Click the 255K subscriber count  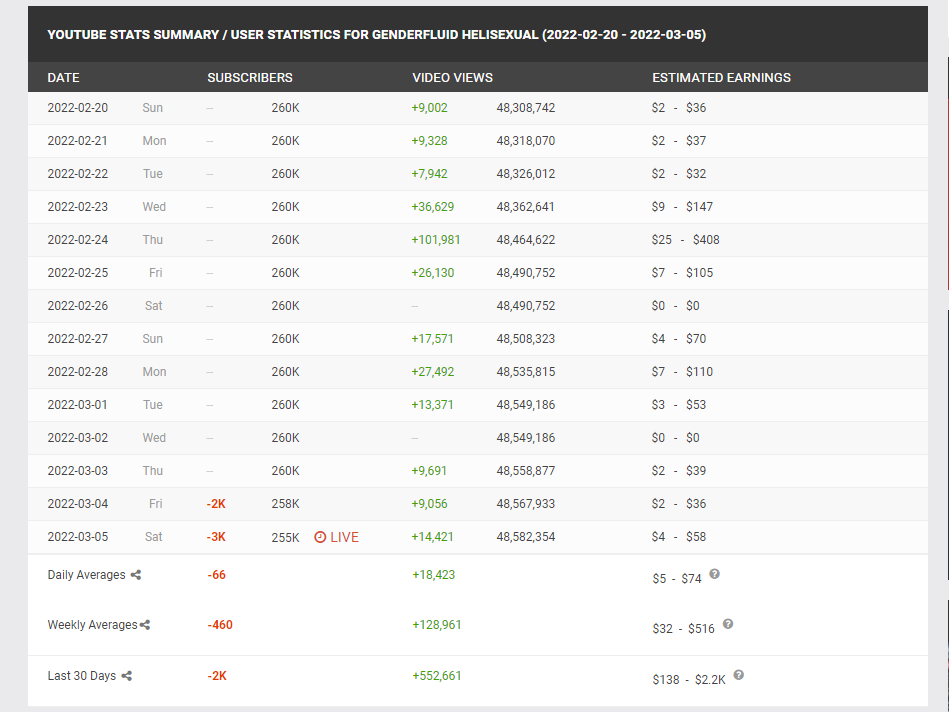point(286,537)
